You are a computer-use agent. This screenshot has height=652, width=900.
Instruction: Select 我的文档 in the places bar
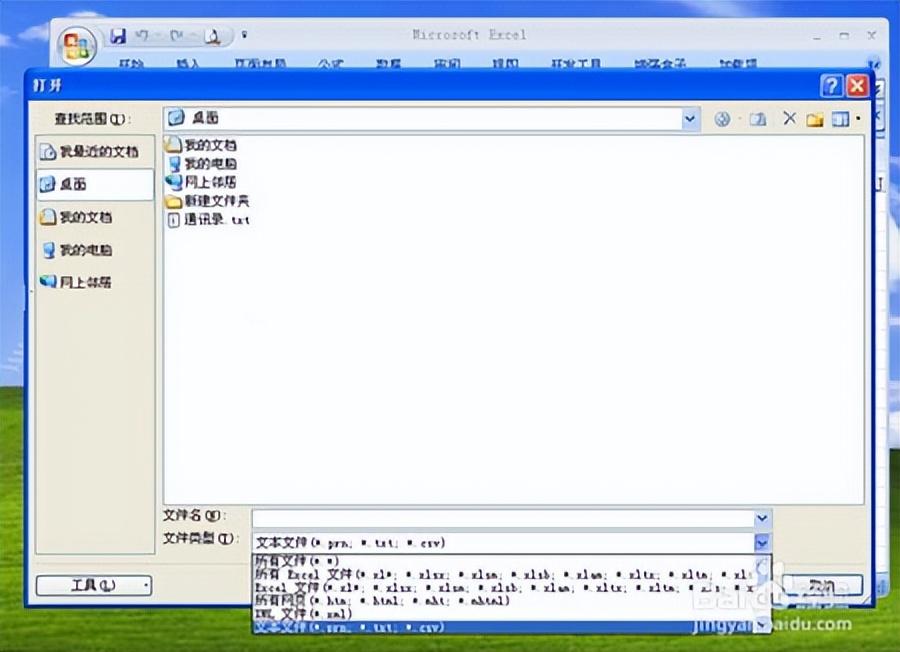[x=95, y=217]
